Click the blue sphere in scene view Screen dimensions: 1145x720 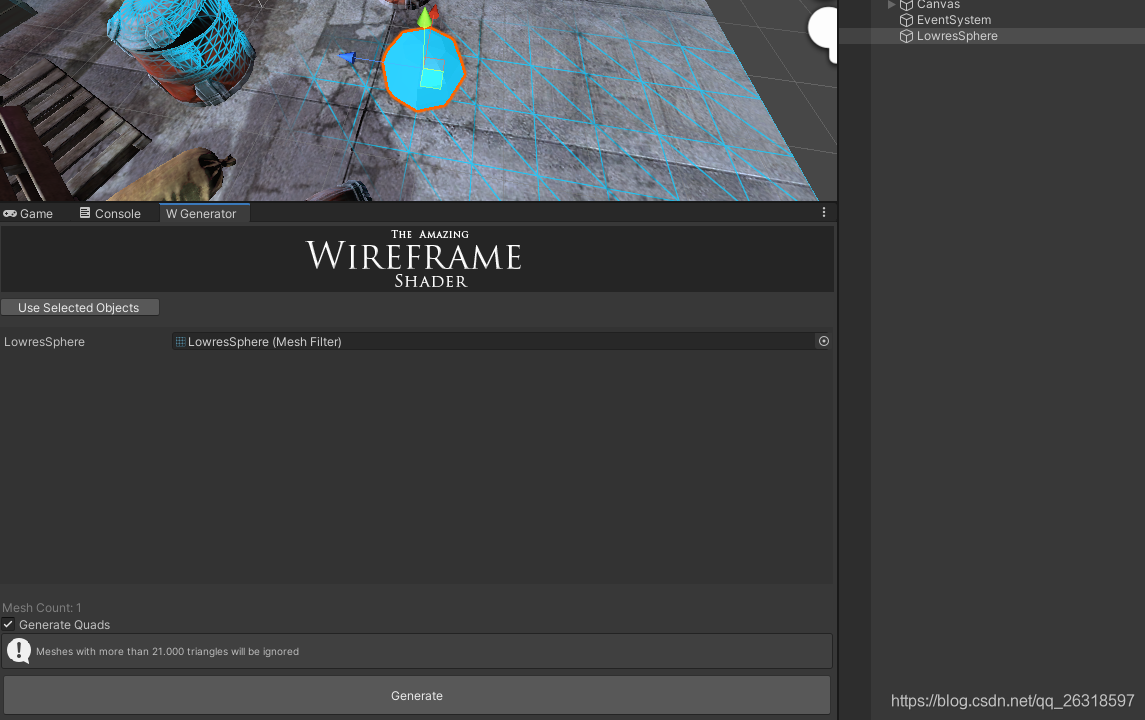click(424, 69)
